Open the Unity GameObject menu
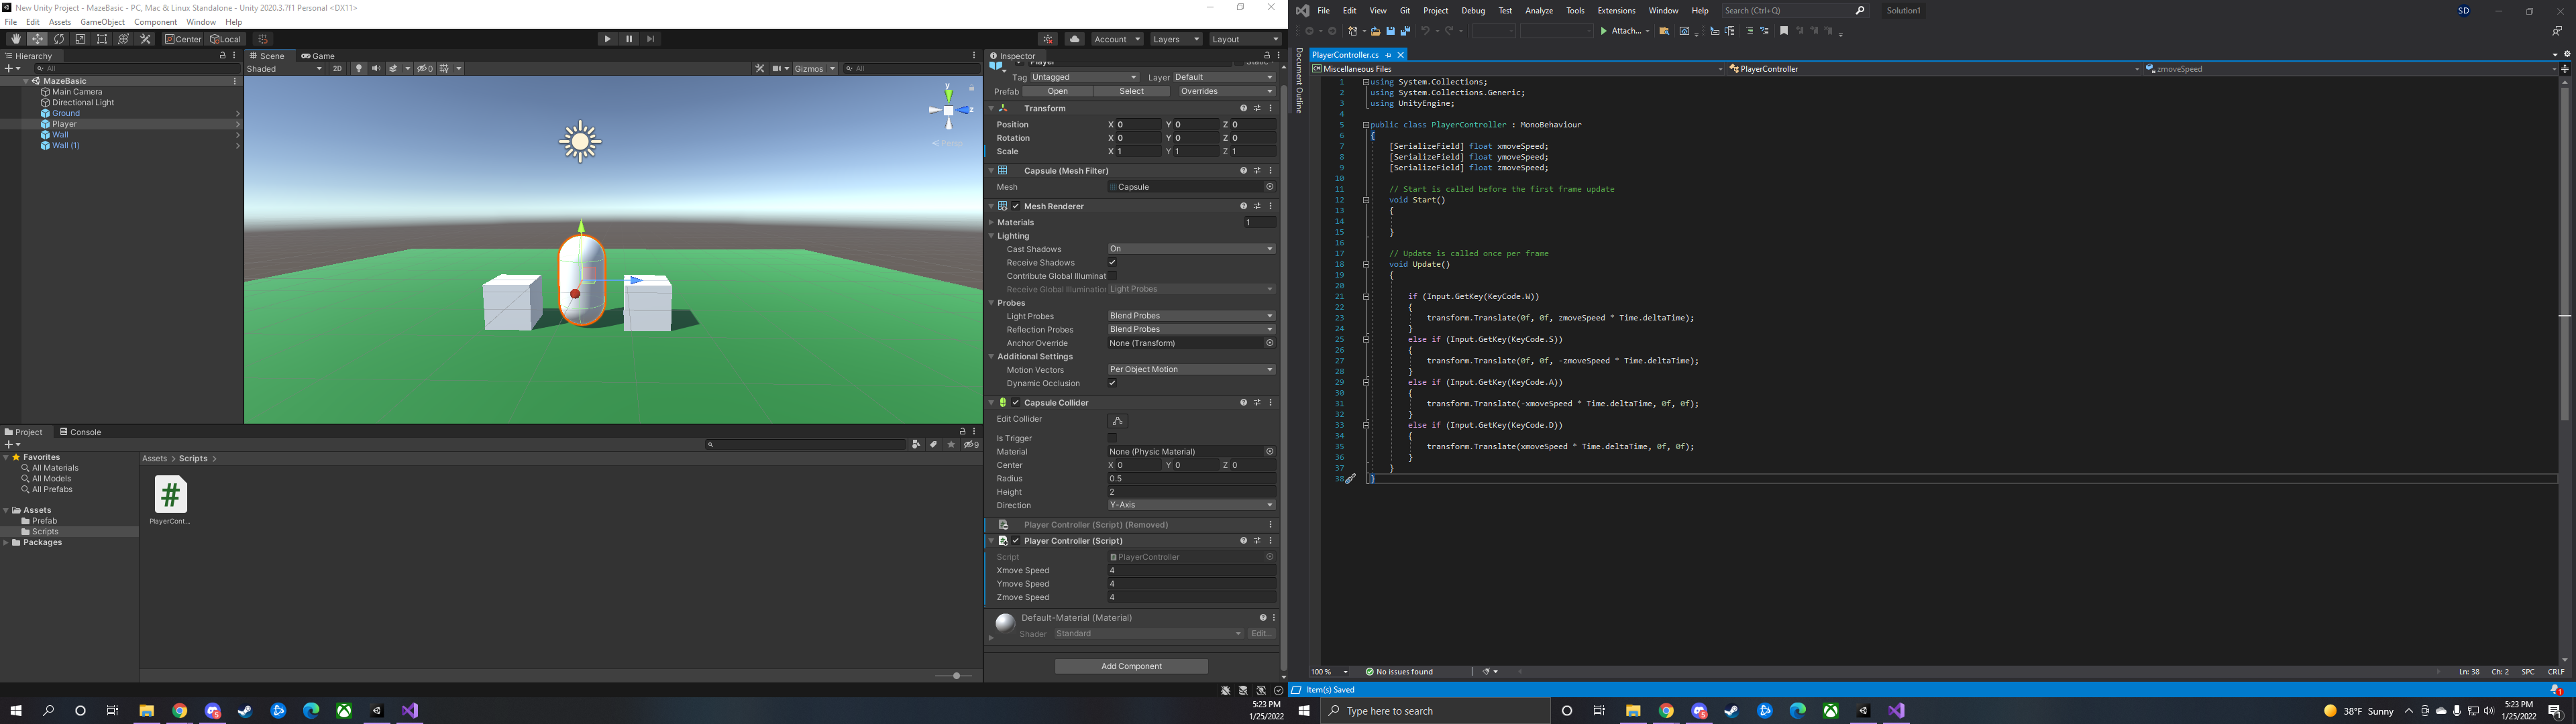2576x724 pixels. pyautogui.click(x=103, y=22)
